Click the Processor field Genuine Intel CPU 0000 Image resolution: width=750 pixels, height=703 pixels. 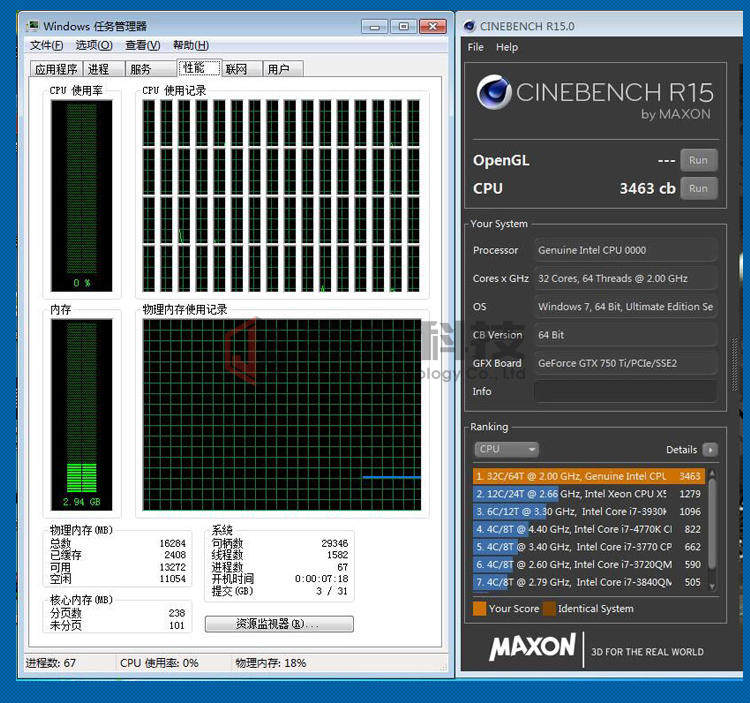point(626,250)
